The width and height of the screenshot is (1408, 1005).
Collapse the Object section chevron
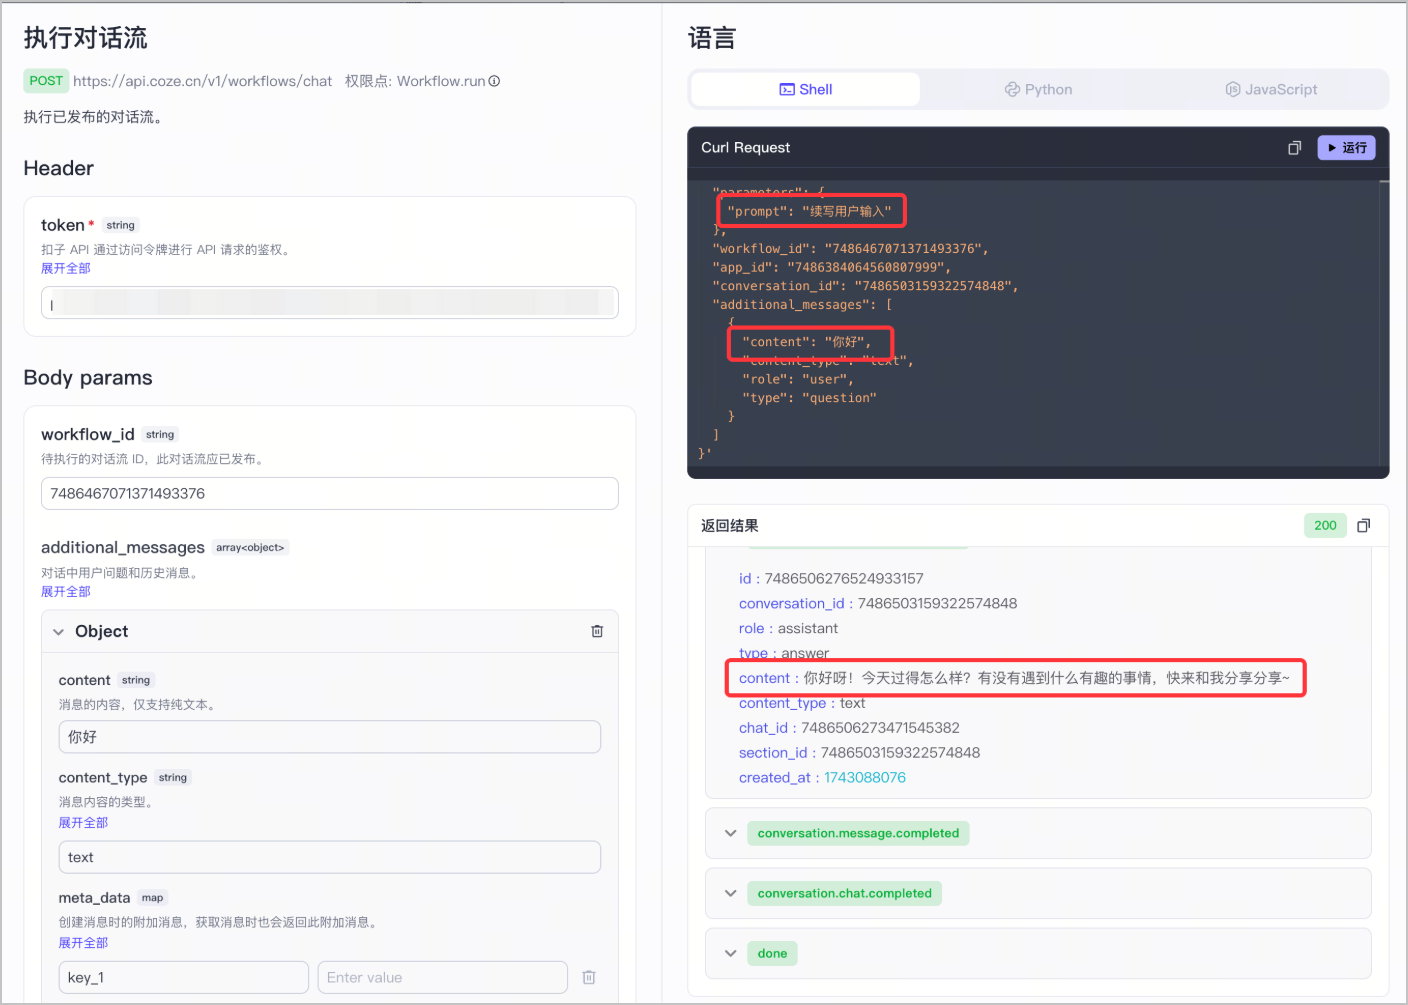(58, 632)
